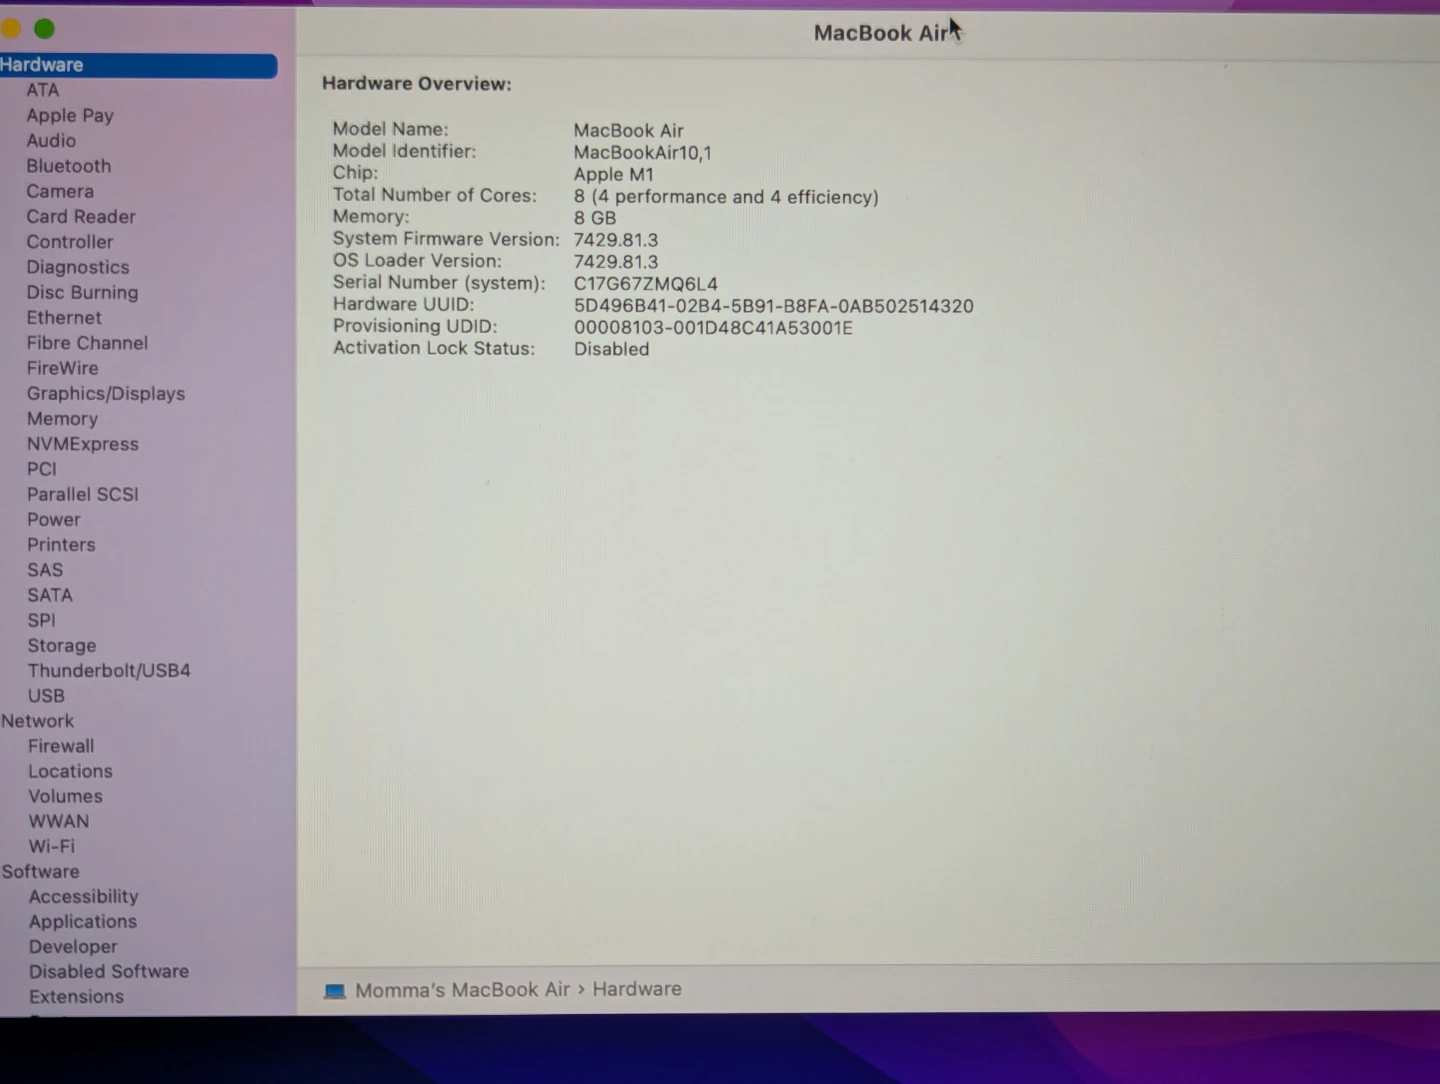Click the Total Number of Cores label
This screenshot has height=1084, width=1440.
[x=435, y=195]
